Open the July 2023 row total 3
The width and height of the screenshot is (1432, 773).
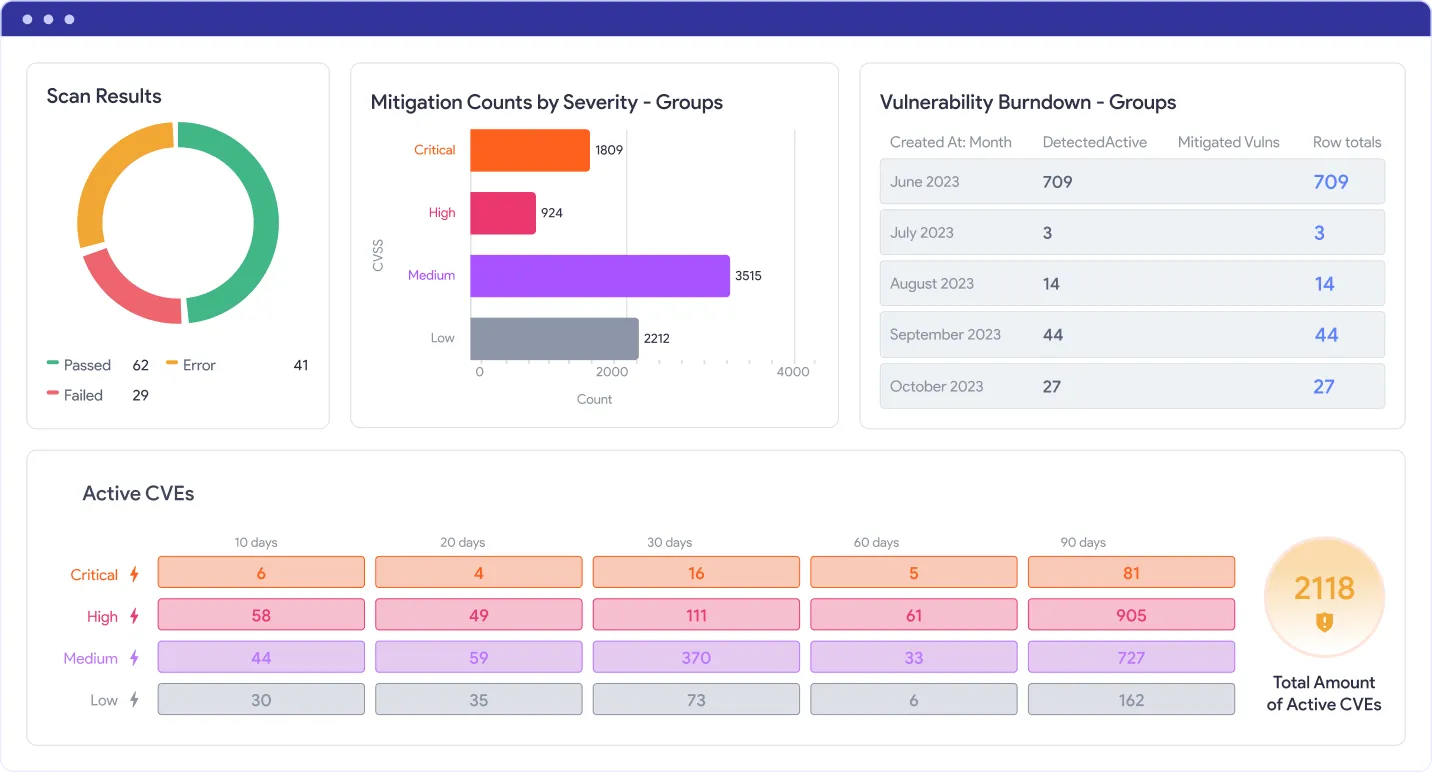pyautogui.click(x=1319, y=233)
